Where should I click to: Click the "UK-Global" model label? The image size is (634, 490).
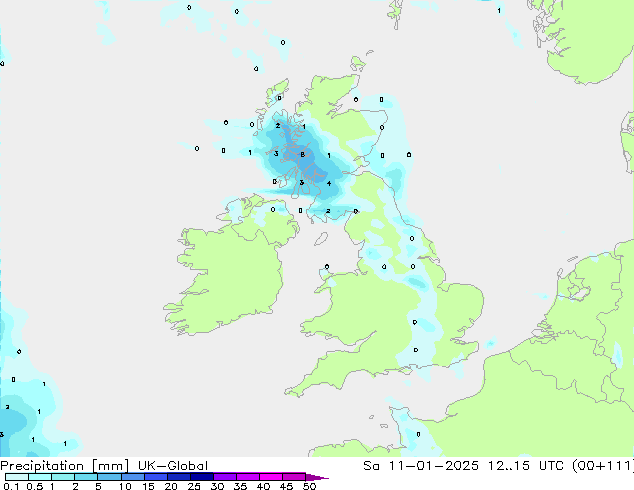pos(173,466)
